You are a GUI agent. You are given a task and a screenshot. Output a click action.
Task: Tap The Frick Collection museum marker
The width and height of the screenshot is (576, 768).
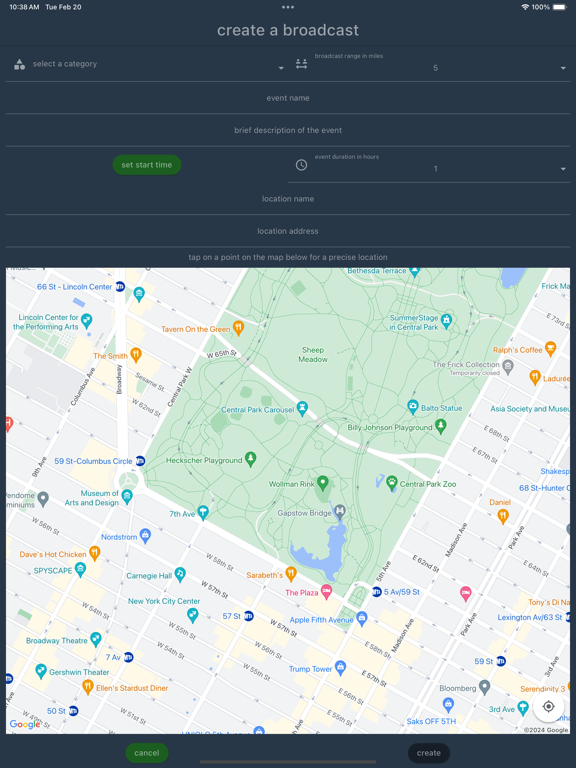(x=508, y=366)
